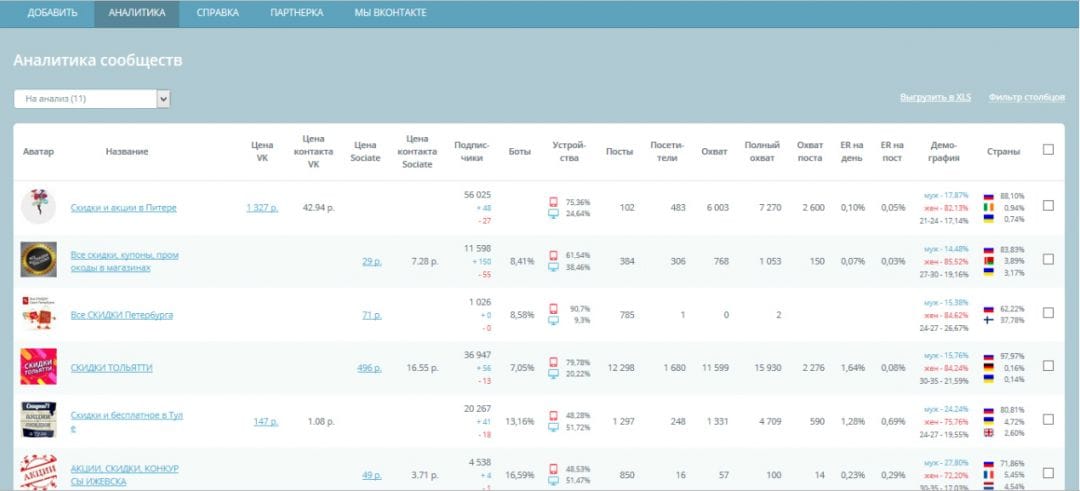Check the box for 'АКЦИИ, СКИДКИ, КОНКУРСЫ ИЖЕВСКА'
This screenshot has width=1080, height=491.
[1048, 473]
